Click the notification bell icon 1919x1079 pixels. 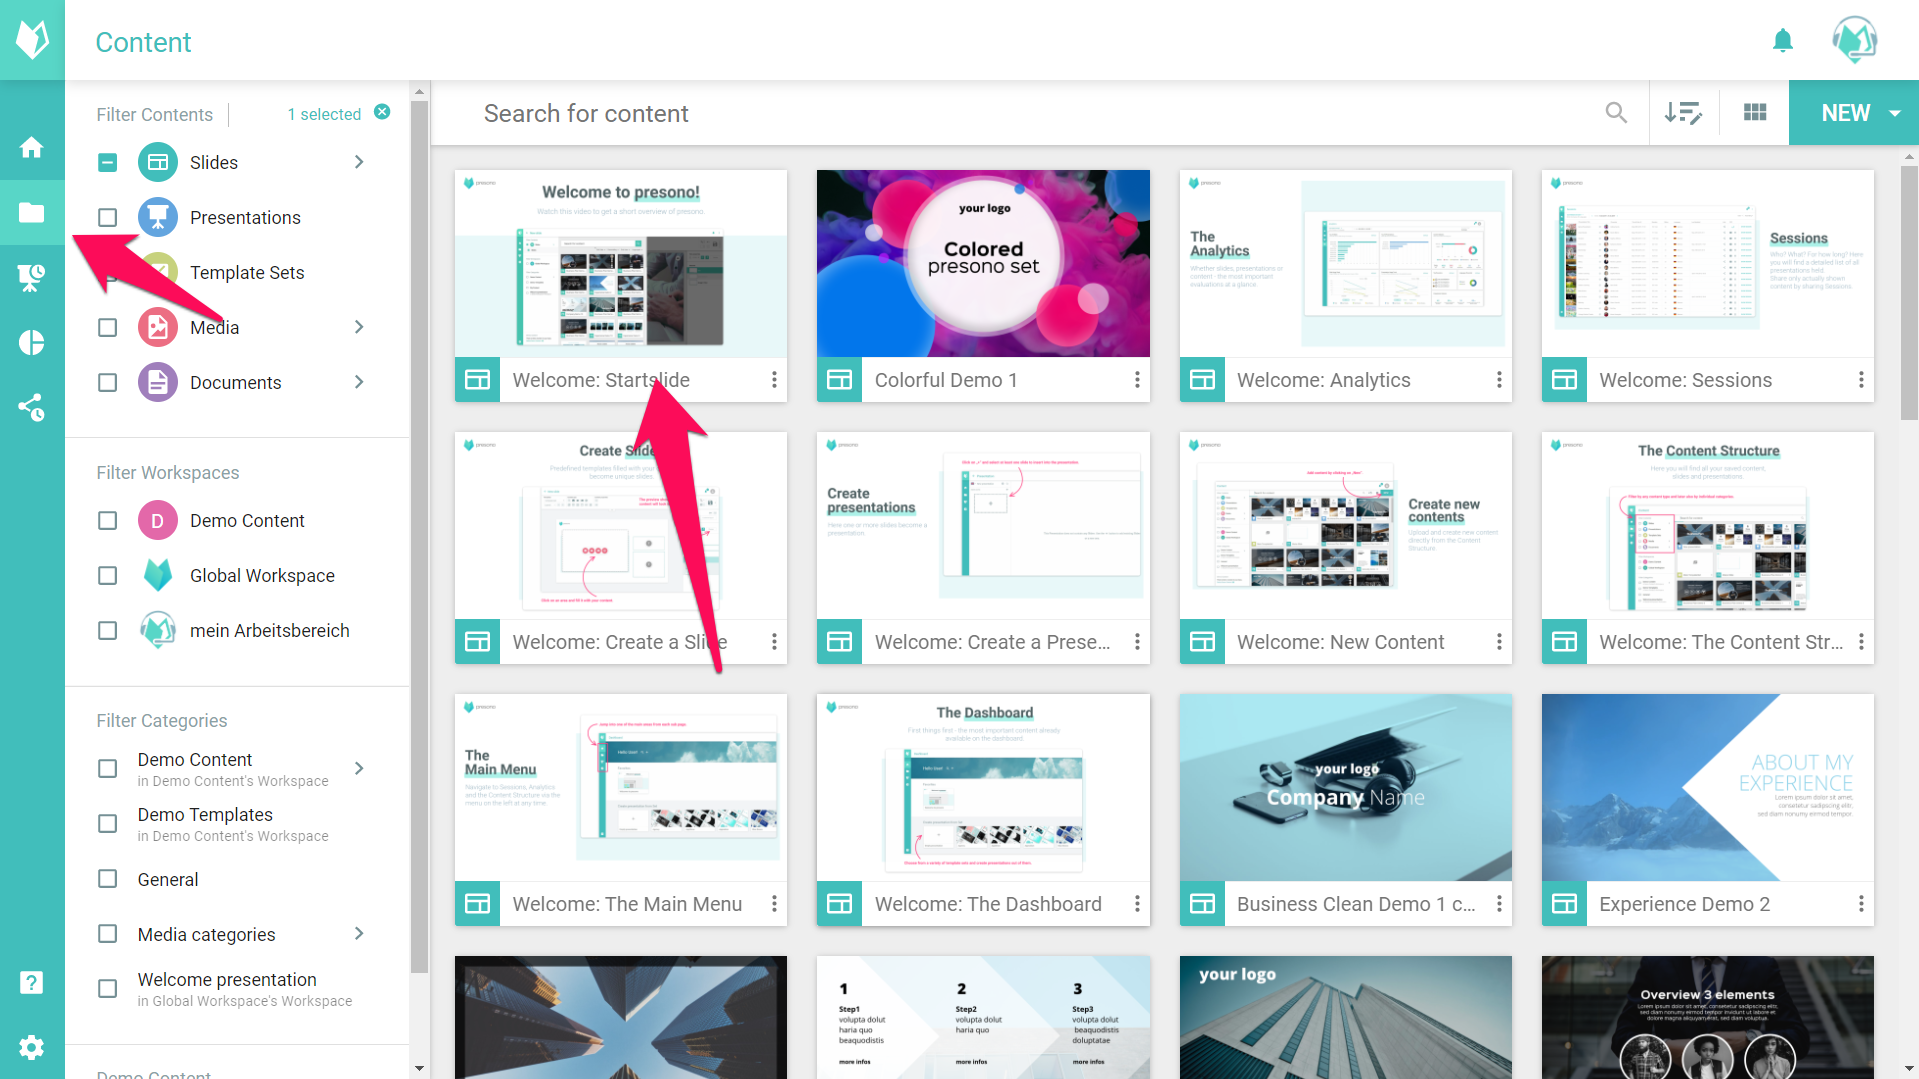tap(1782, 41)
